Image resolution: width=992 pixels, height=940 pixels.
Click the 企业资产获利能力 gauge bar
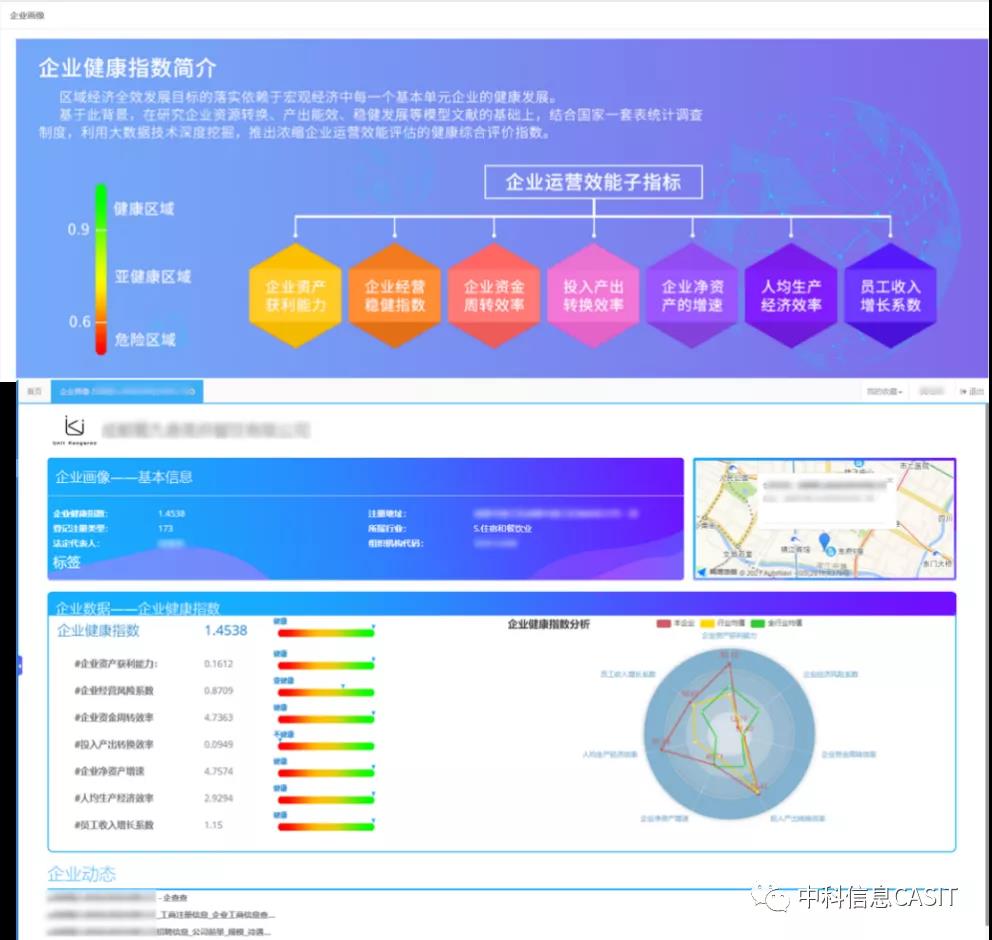click(x=326, y=665)
